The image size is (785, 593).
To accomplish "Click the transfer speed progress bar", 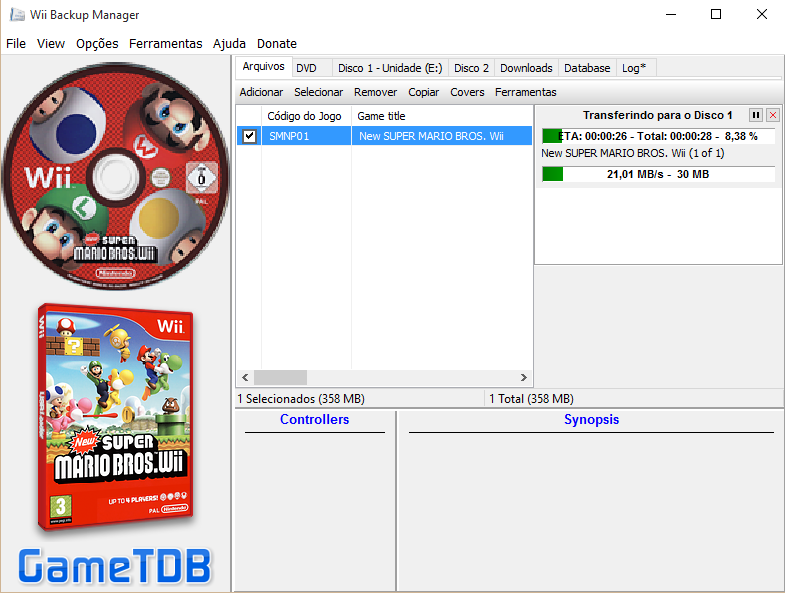I will [658, 174].
